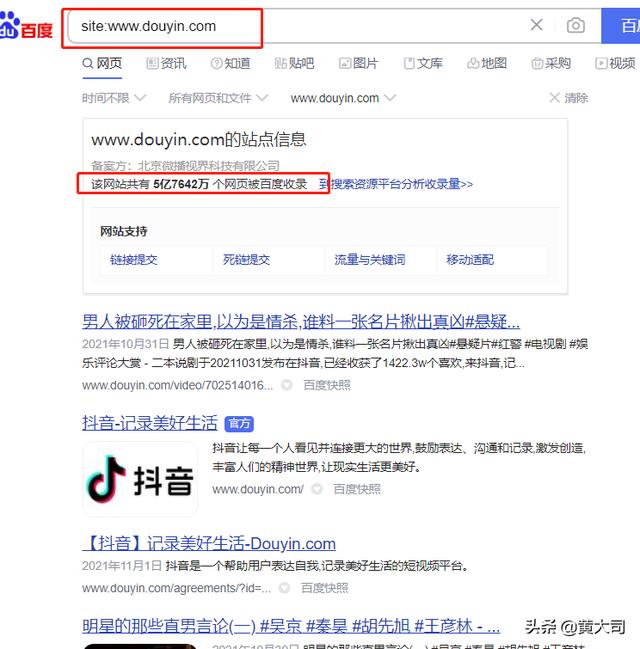Viewport: 640px width, 649px height.
Task: Click shield icon beside agreements result URL
Action: [x=286, y=588]
